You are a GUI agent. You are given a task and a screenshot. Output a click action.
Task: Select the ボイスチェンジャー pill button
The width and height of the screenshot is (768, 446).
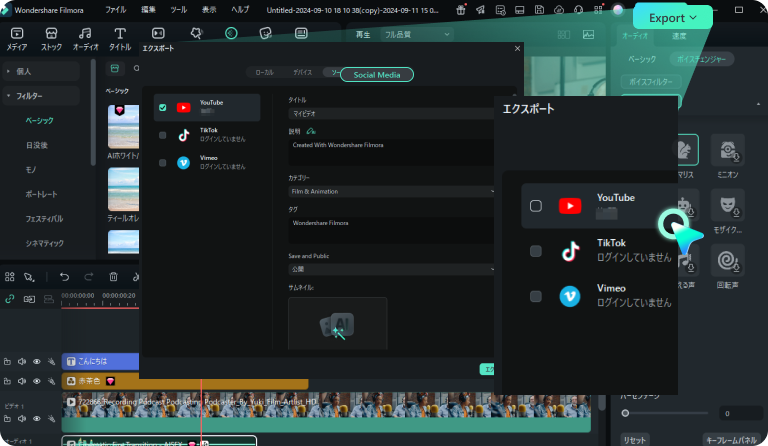(x=701, y=59)
